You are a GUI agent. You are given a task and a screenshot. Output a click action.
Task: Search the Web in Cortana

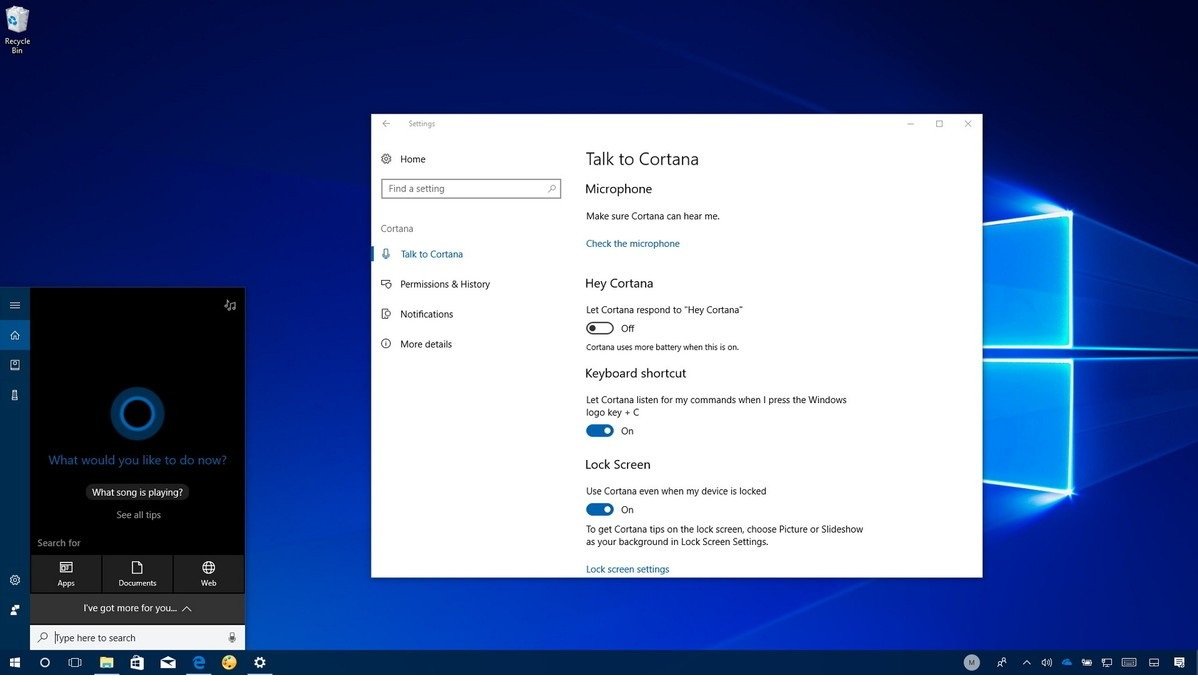pyautogui.click(x=209, y=574)
